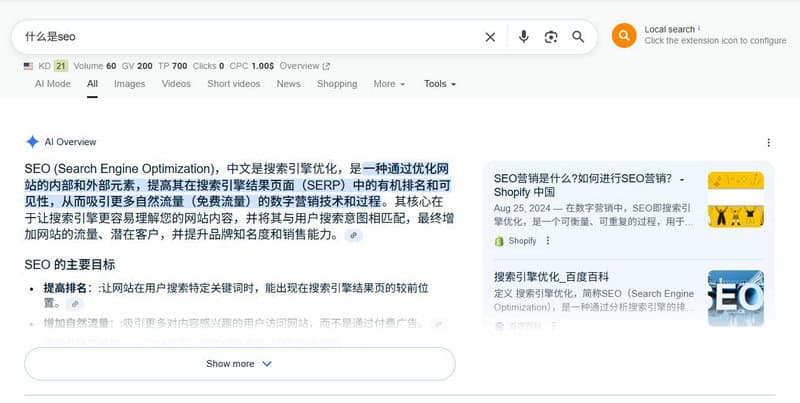
Task: Click the Clicks 0 metric
Action: pyautogui.click(x=208, y=66)
